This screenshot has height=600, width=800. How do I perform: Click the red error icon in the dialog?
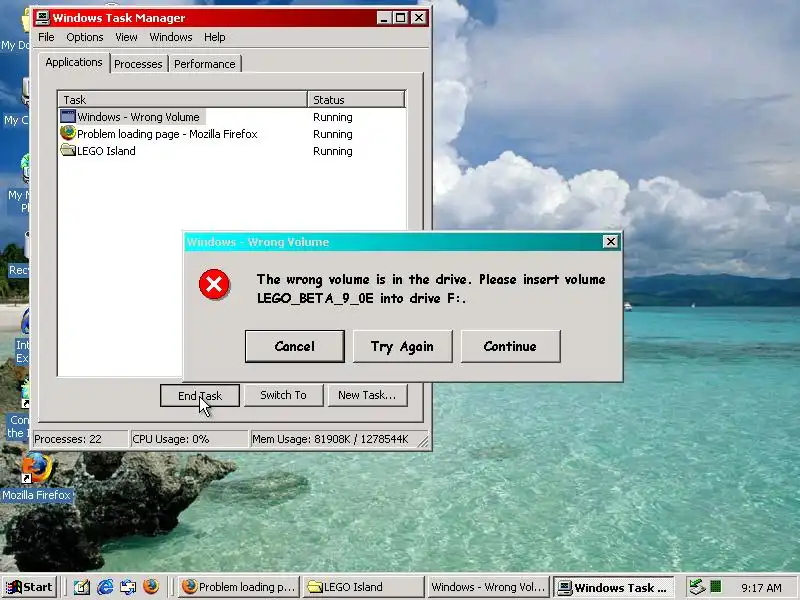coord(214,284)
